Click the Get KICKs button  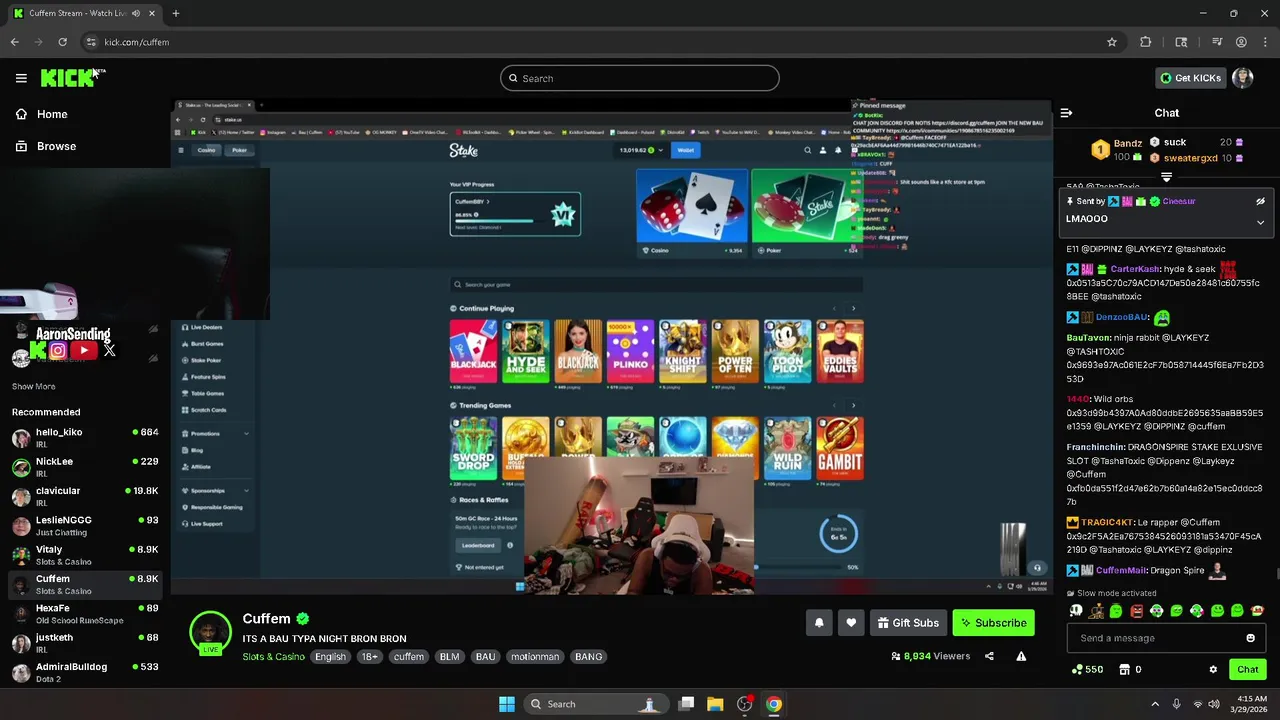point(1190,78)
